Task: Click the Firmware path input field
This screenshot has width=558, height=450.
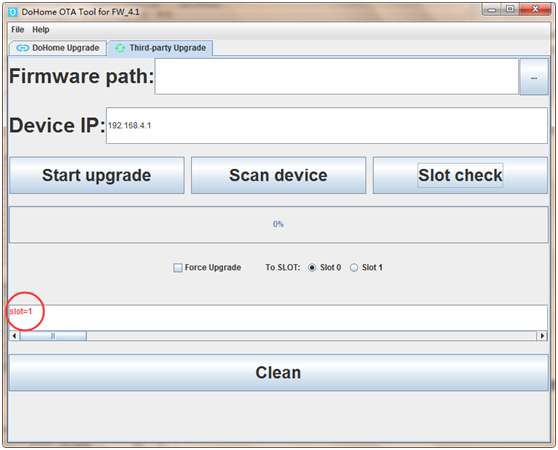Action: click(x=337, y=76)
